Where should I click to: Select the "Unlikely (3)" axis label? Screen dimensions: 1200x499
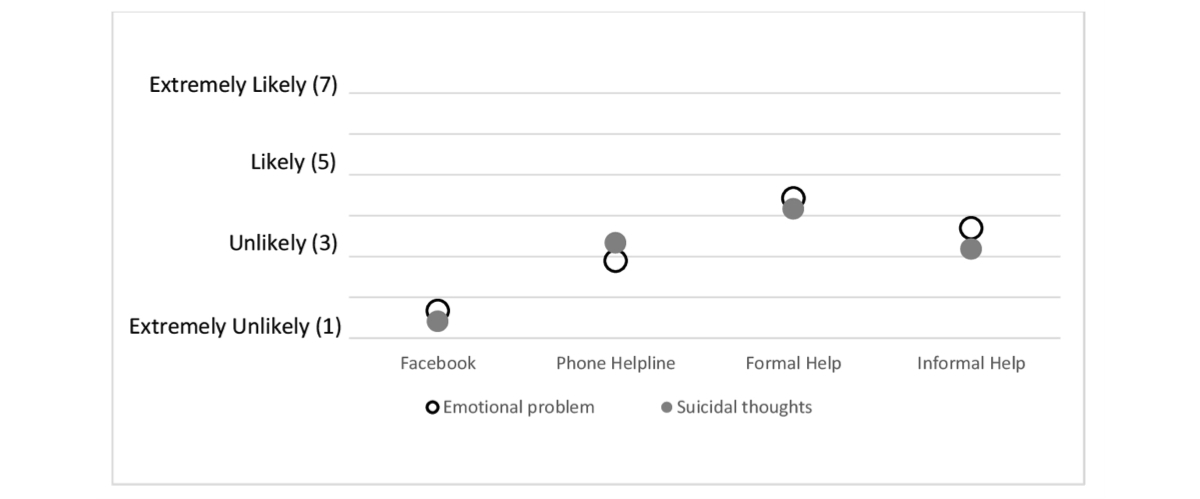pyautogui.click(x=283, y=243)
